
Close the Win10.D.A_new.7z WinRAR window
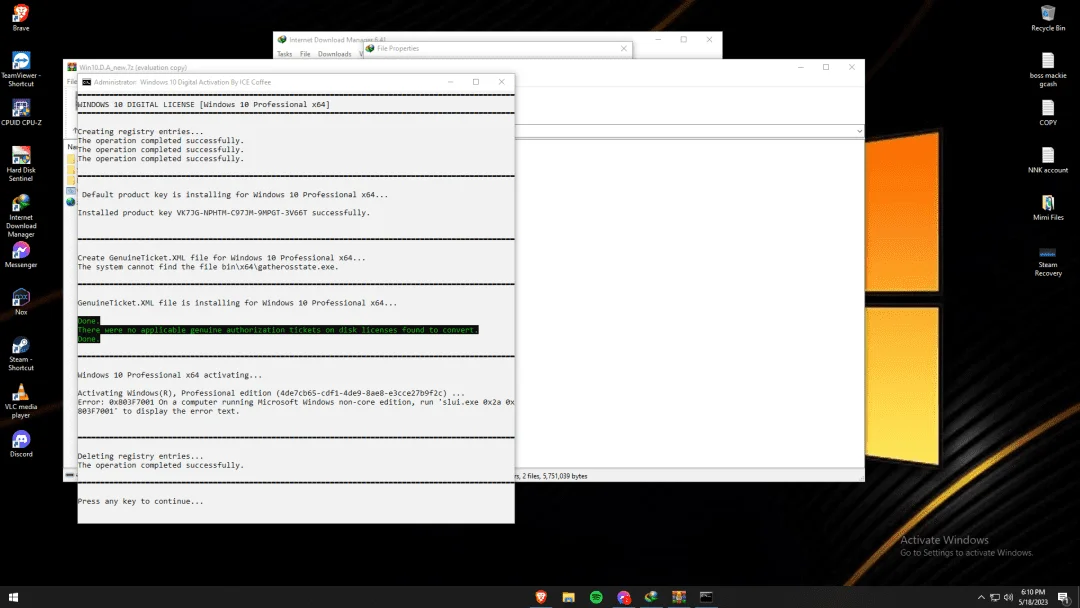pyautogui.click(x=851, y=67)
